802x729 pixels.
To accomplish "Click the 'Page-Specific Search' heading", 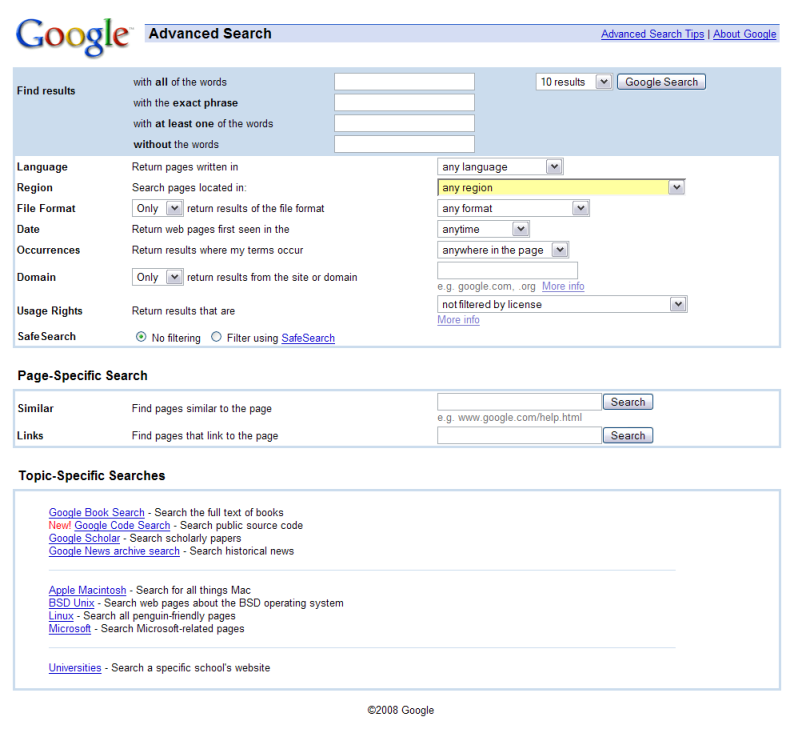I will (x=82, y=375).
